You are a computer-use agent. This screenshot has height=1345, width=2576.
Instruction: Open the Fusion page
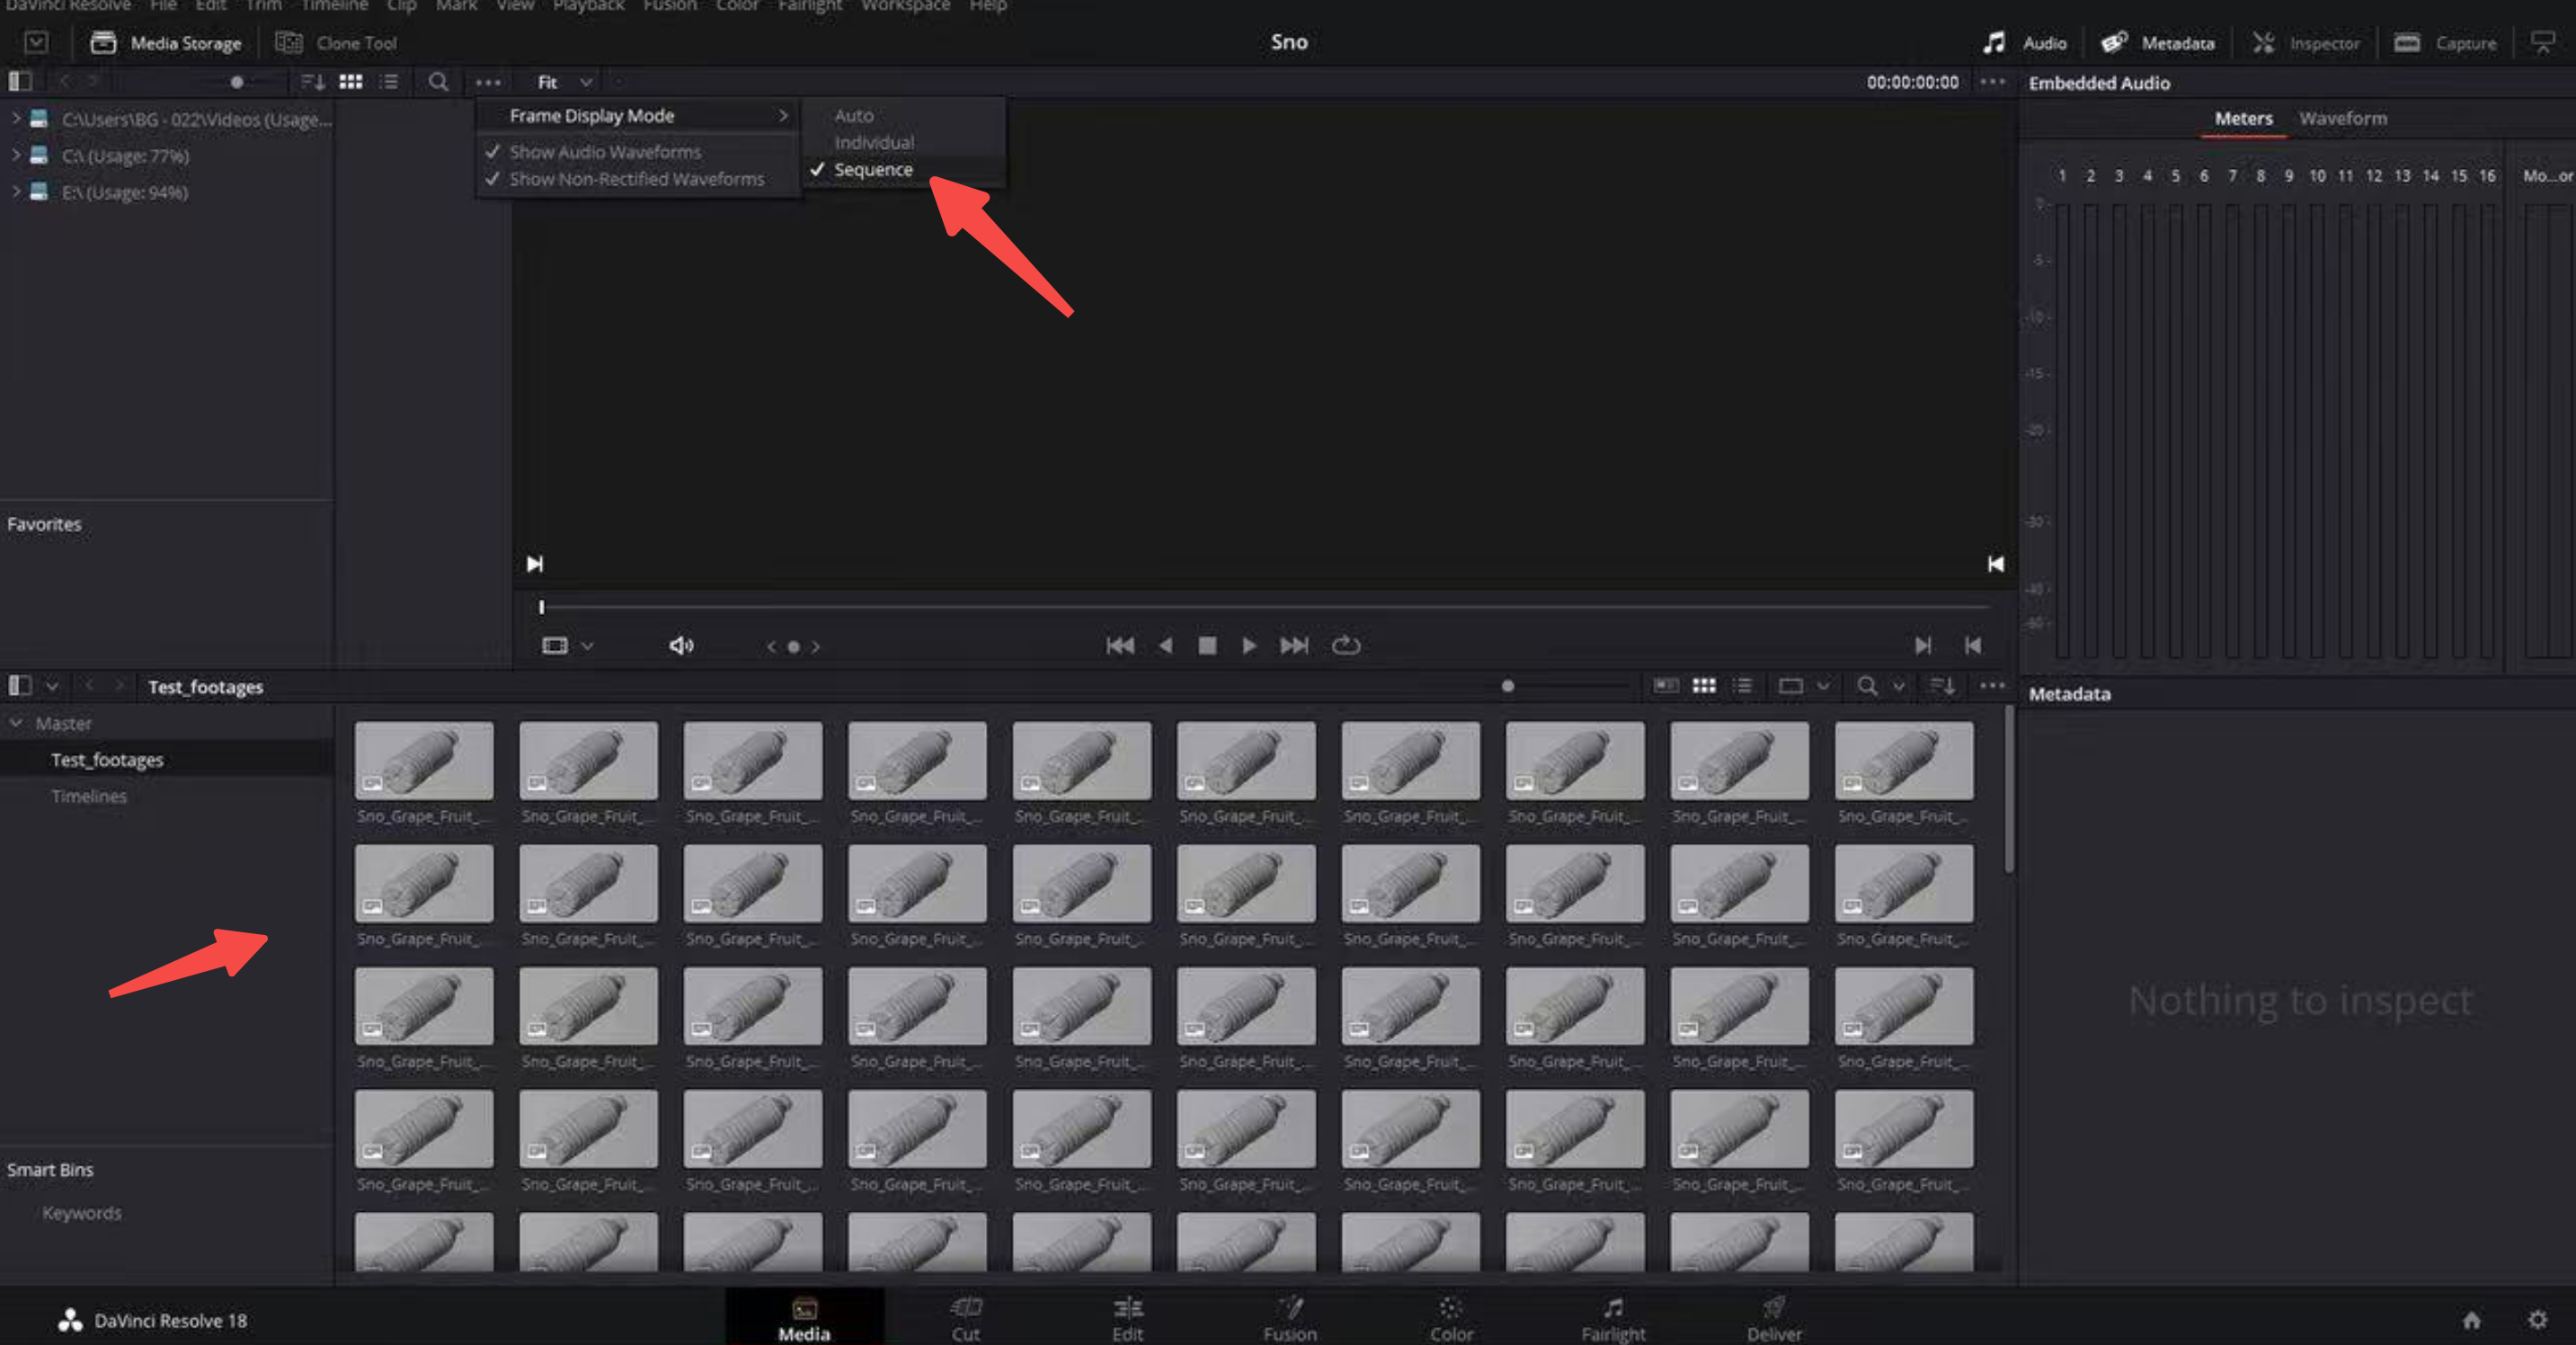tap(1289, 1318)
